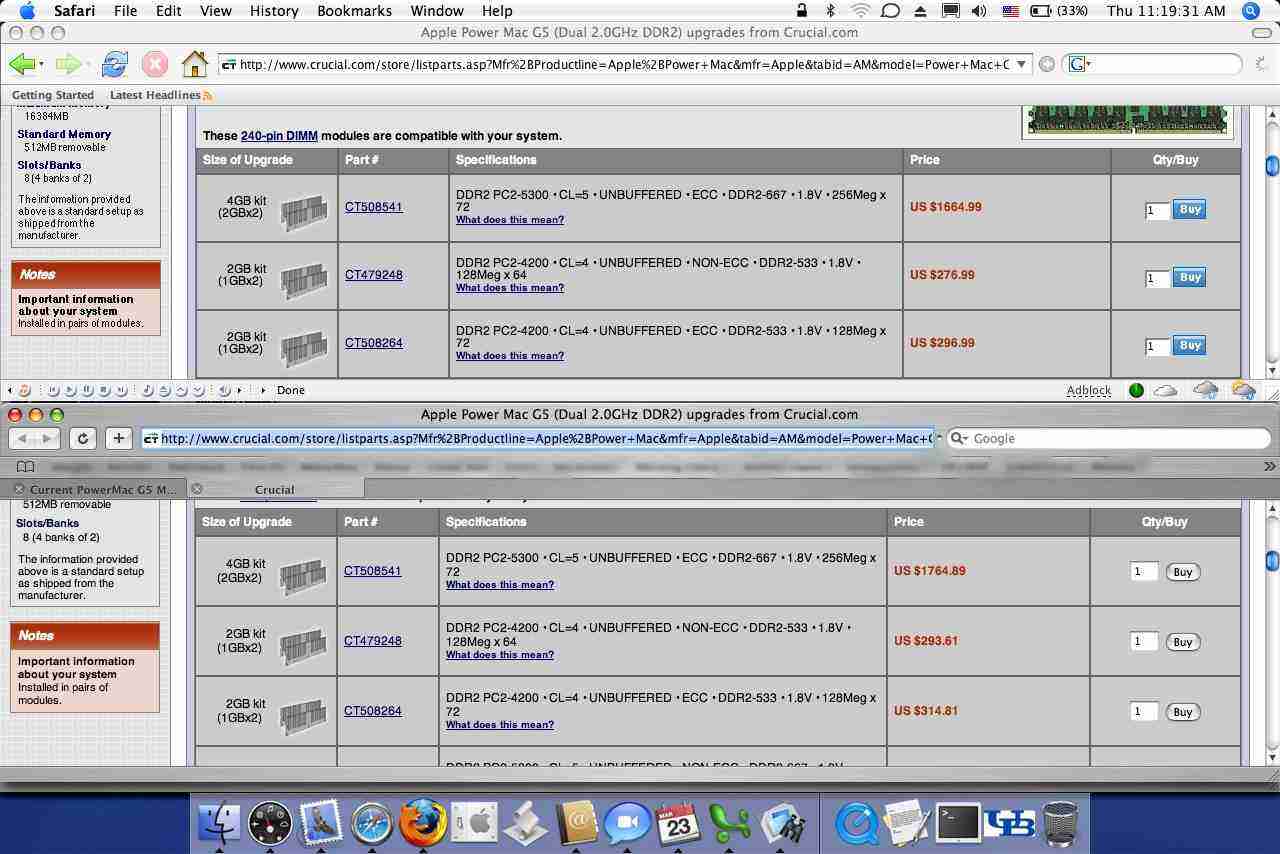Viewport: 1280px width, 854px height.
Task: Open the Trash in the Dock
Action: pyautogui.click(x=1060, y=823)
